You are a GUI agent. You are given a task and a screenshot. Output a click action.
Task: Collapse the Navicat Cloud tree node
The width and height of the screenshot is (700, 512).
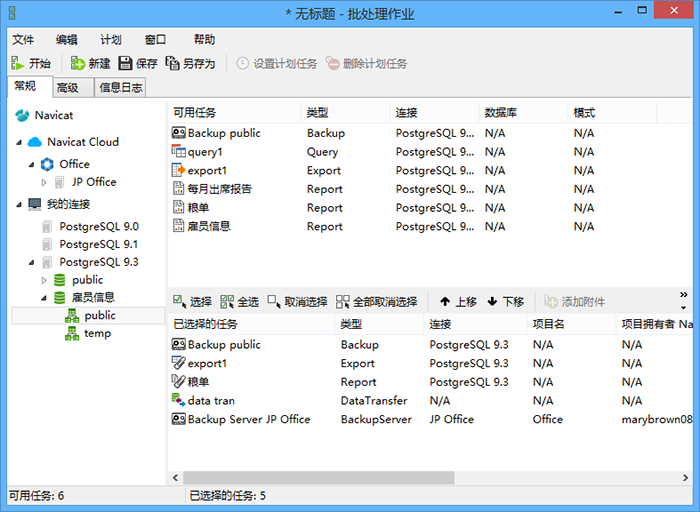pyautogui.click(x=18, y=142)
